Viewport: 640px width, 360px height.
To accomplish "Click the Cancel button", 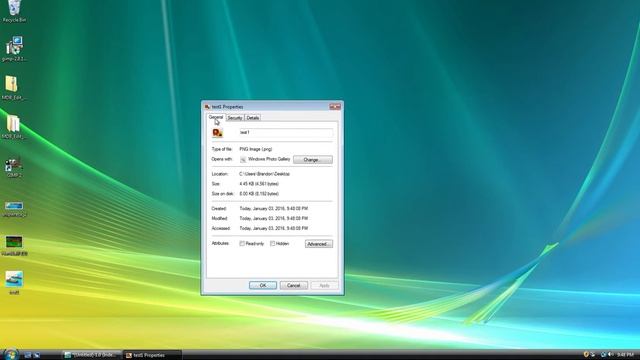I will tap(294, 285).
